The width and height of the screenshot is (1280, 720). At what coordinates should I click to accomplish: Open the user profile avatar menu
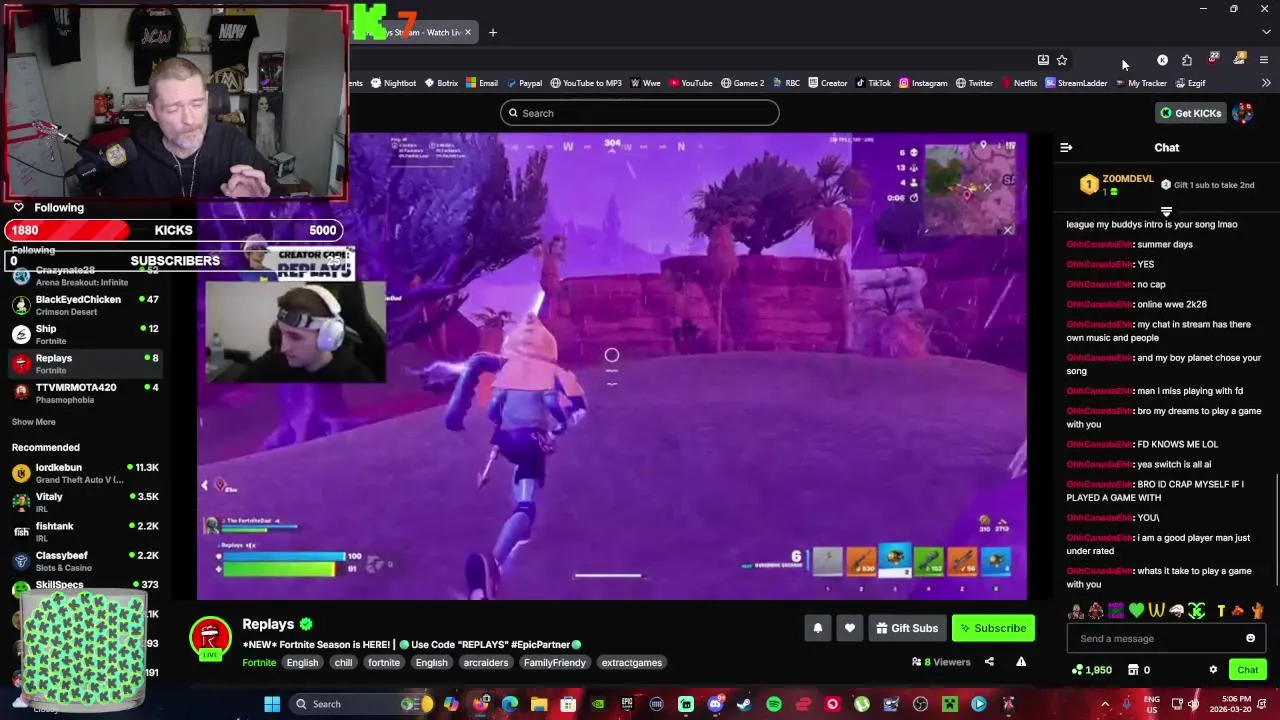pyautogui.click(x=1243, y=113)
